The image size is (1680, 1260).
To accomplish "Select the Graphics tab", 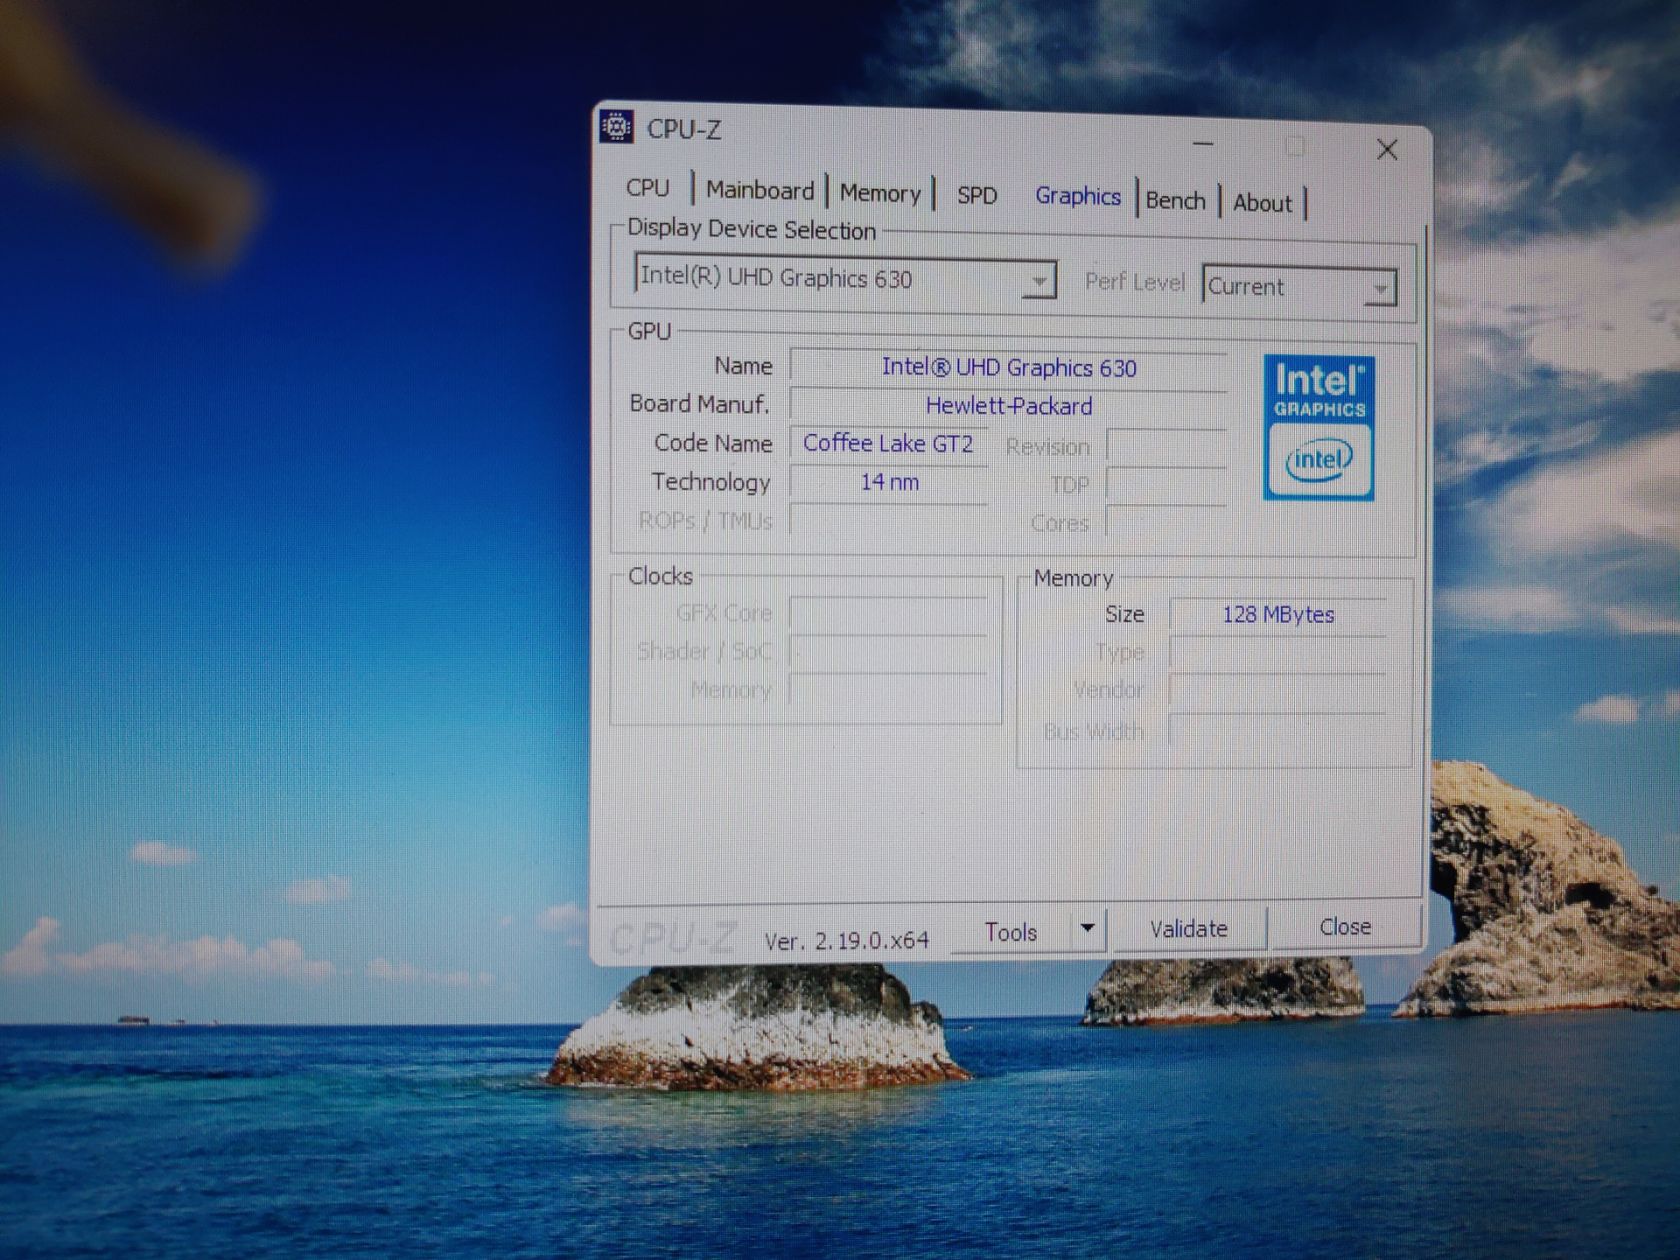I will pyautogui.click(x=1078, y=196).
